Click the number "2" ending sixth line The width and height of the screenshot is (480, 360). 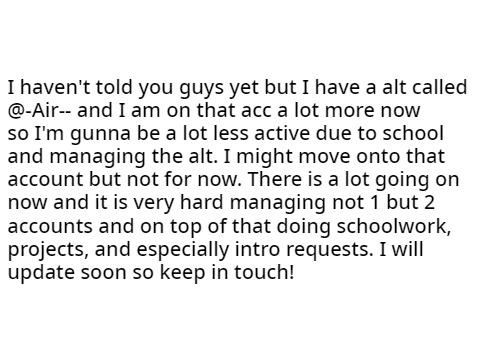tap(429, 203)
